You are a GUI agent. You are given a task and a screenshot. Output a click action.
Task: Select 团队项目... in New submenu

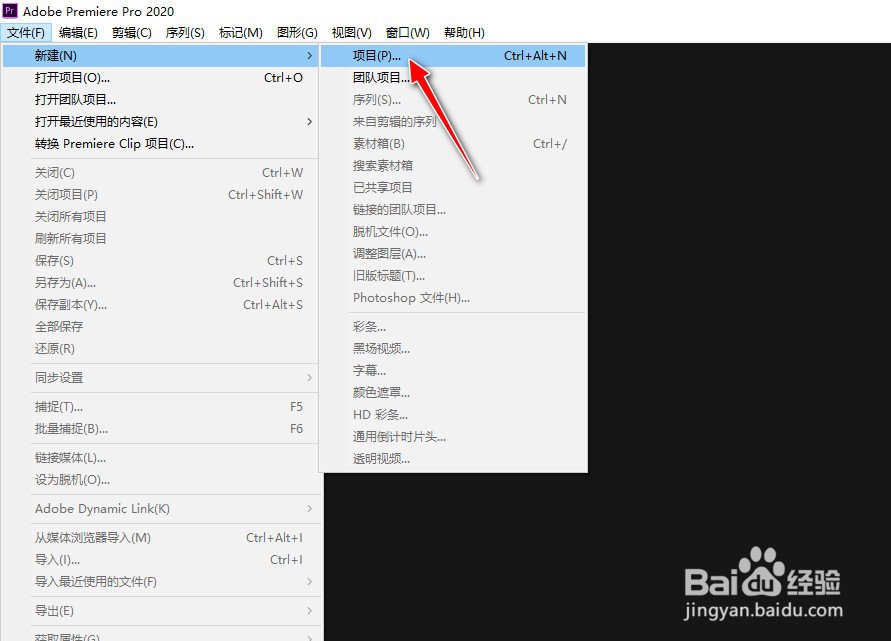(x=453, y=78)
